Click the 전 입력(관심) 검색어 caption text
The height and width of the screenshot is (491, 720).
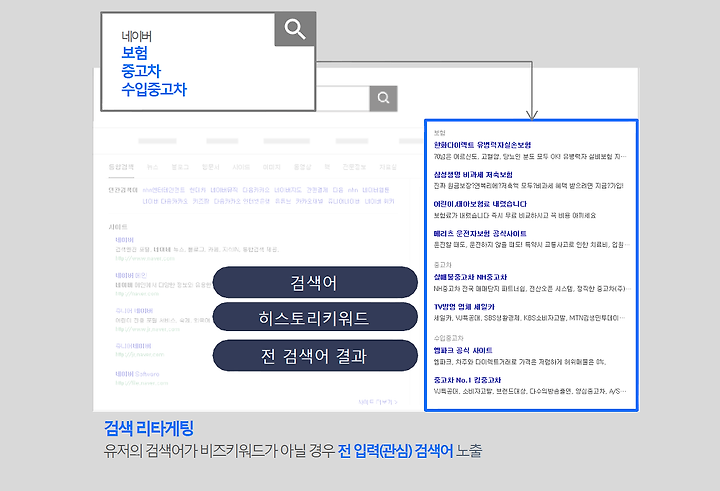click(x=395, y=451)
